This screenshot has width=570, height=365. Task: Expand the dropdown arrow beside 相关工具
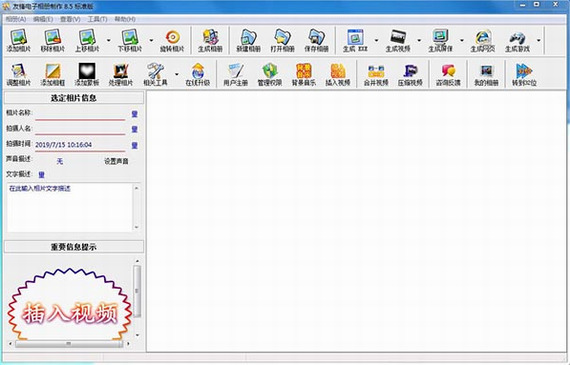[177, 74]
